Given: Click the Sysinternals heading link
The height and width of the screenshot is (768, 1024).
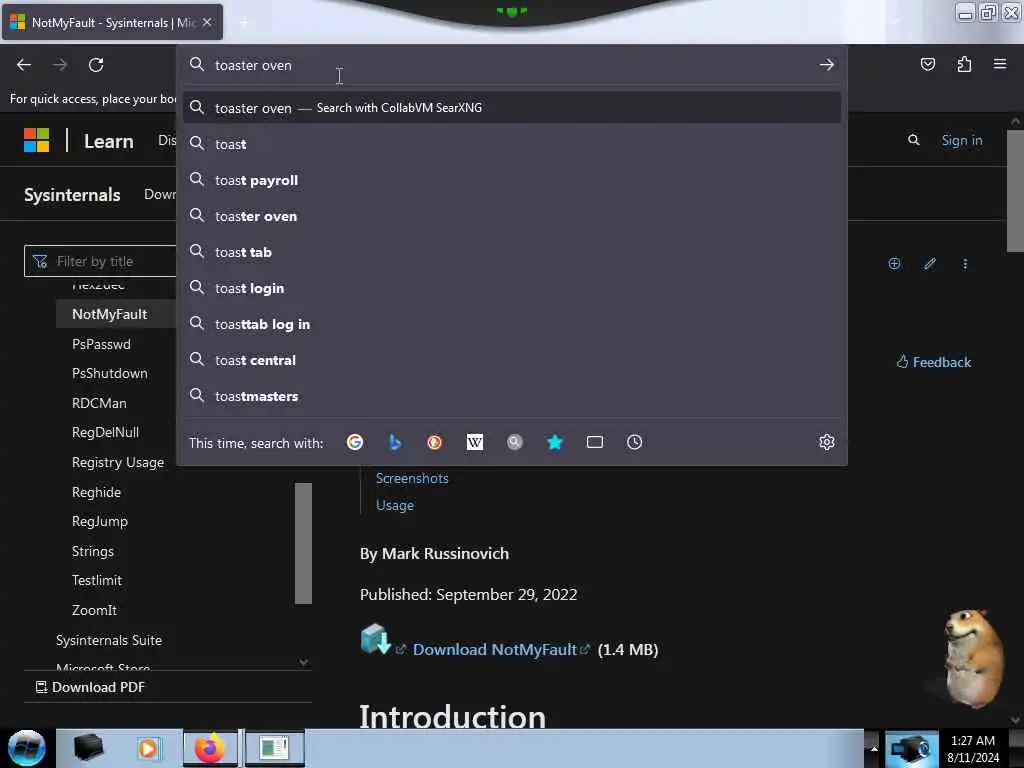Looking at the screenshot, I should coord(72,195).
